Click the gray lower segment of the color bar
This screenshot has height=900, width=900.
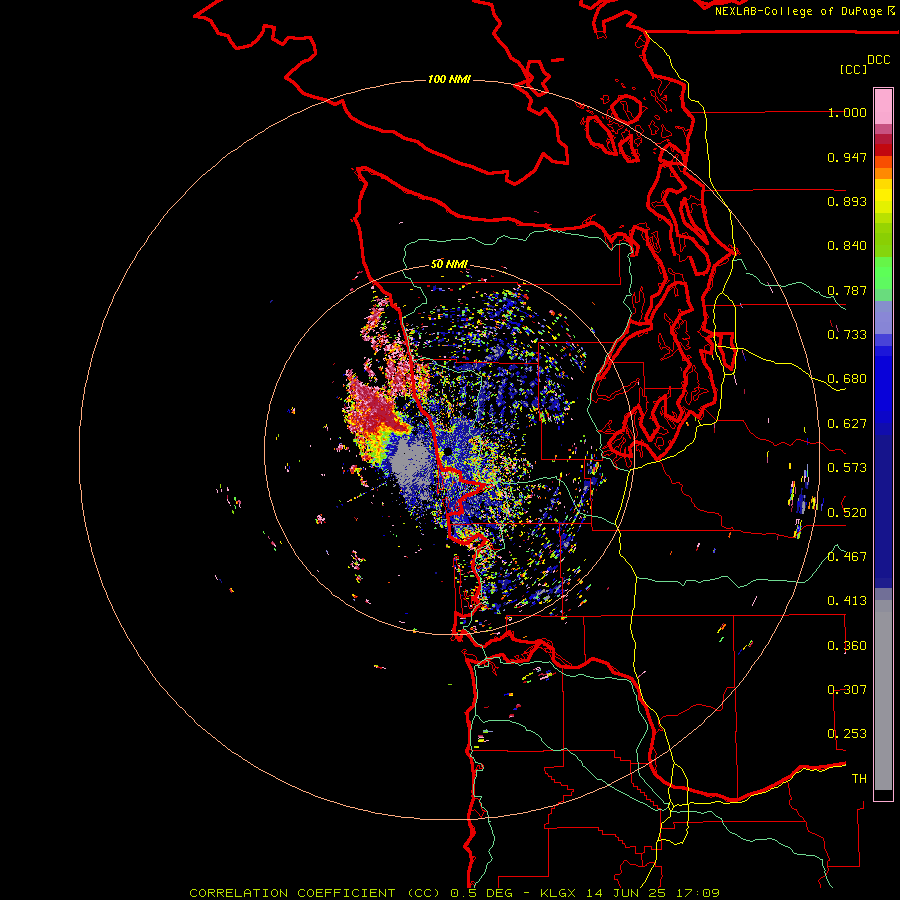click(883, 695)
